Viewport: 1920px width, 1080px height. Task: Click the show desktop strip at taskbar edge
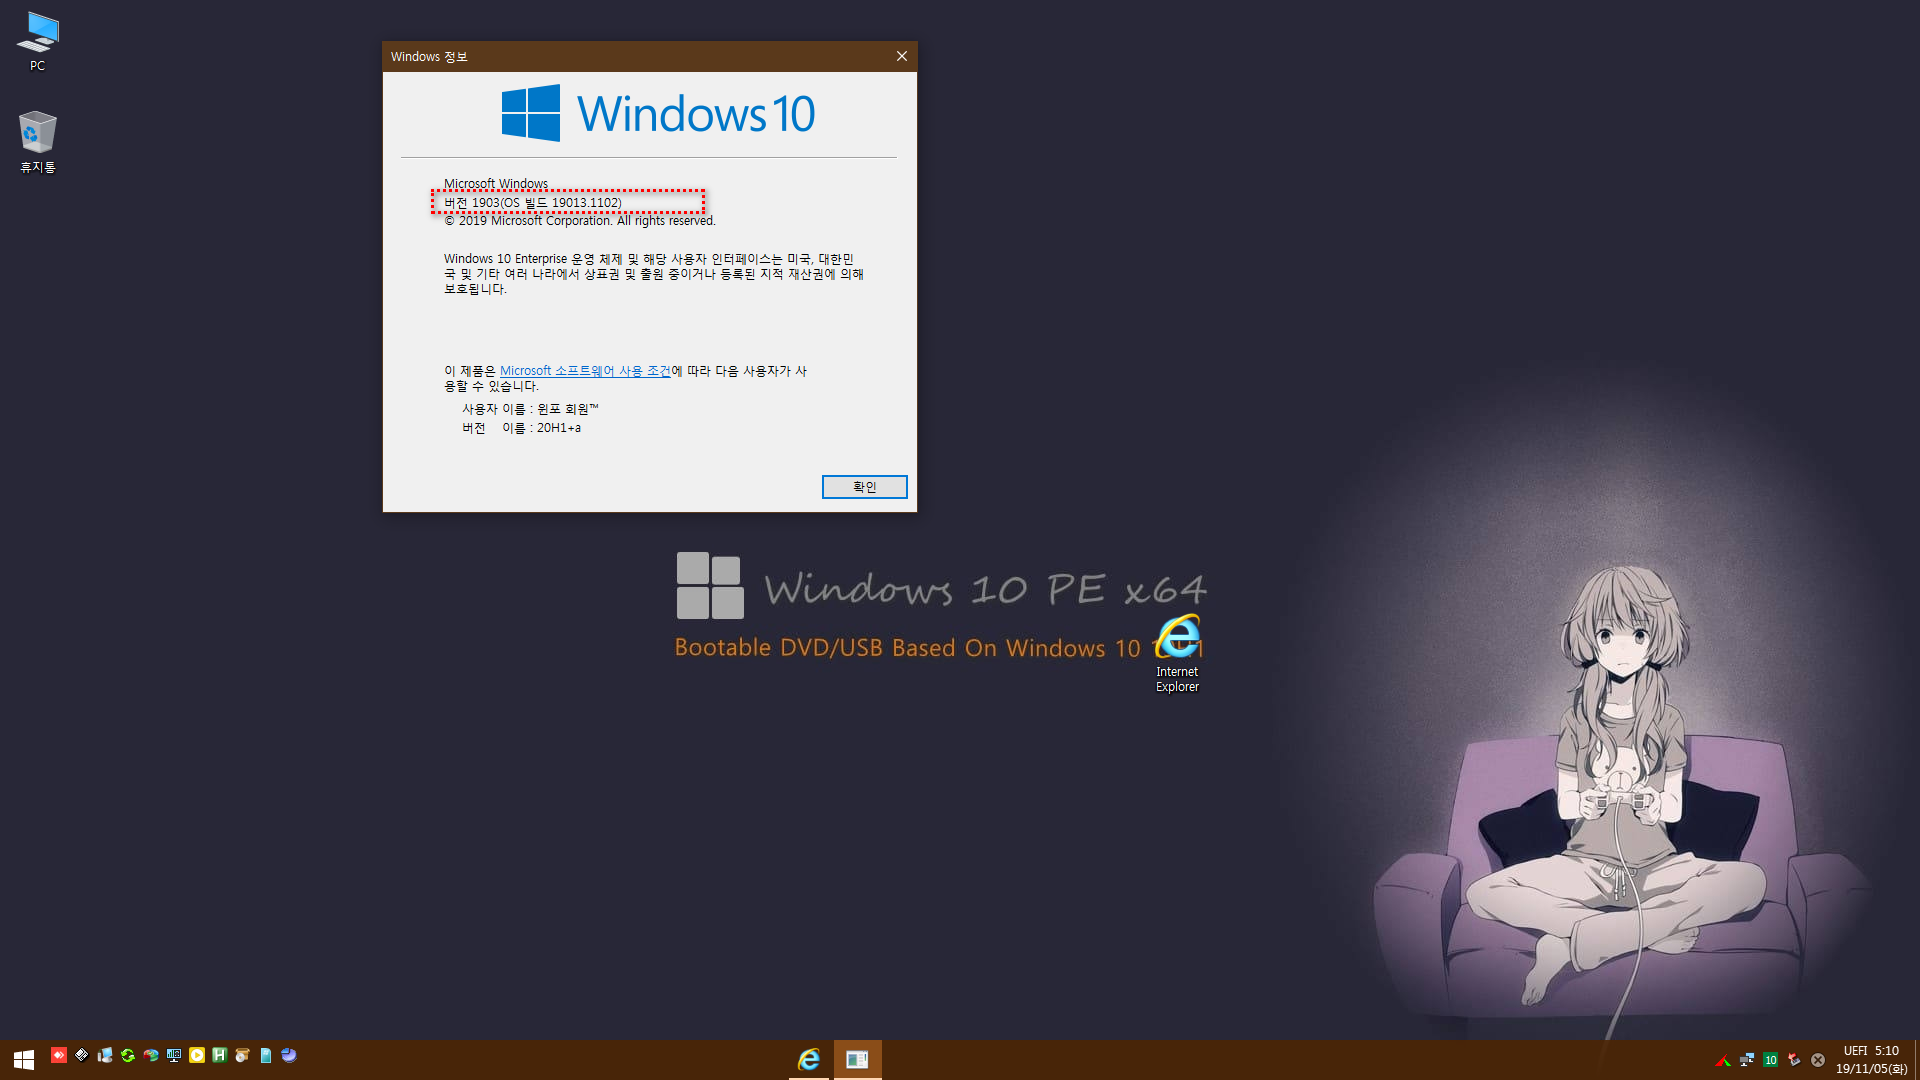[1916, 1060]
